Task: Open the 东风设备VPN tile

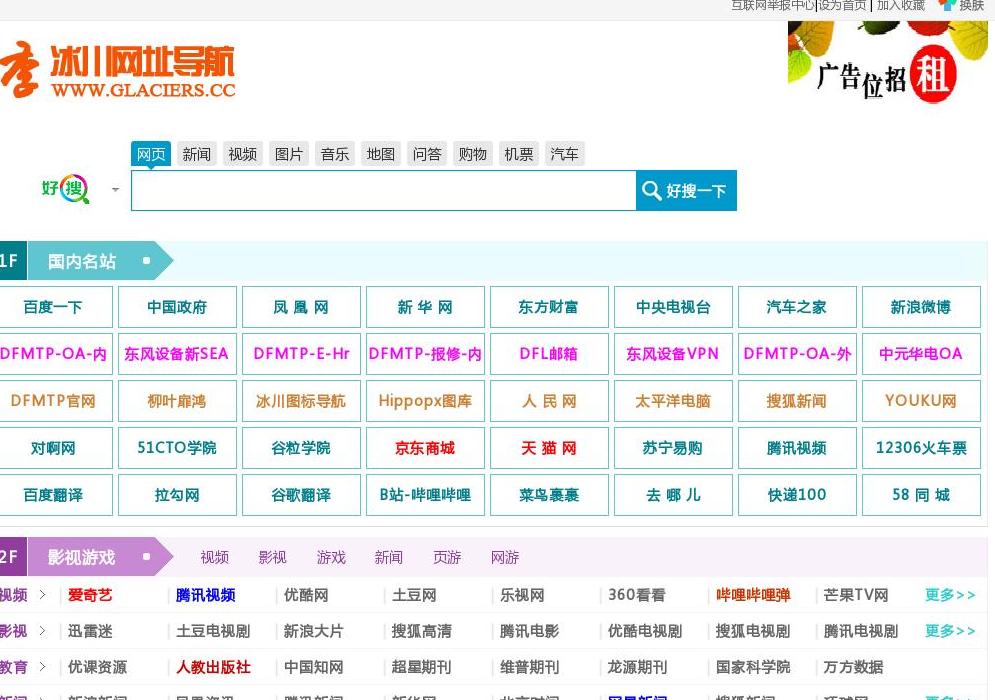Action: coord(673,354)
